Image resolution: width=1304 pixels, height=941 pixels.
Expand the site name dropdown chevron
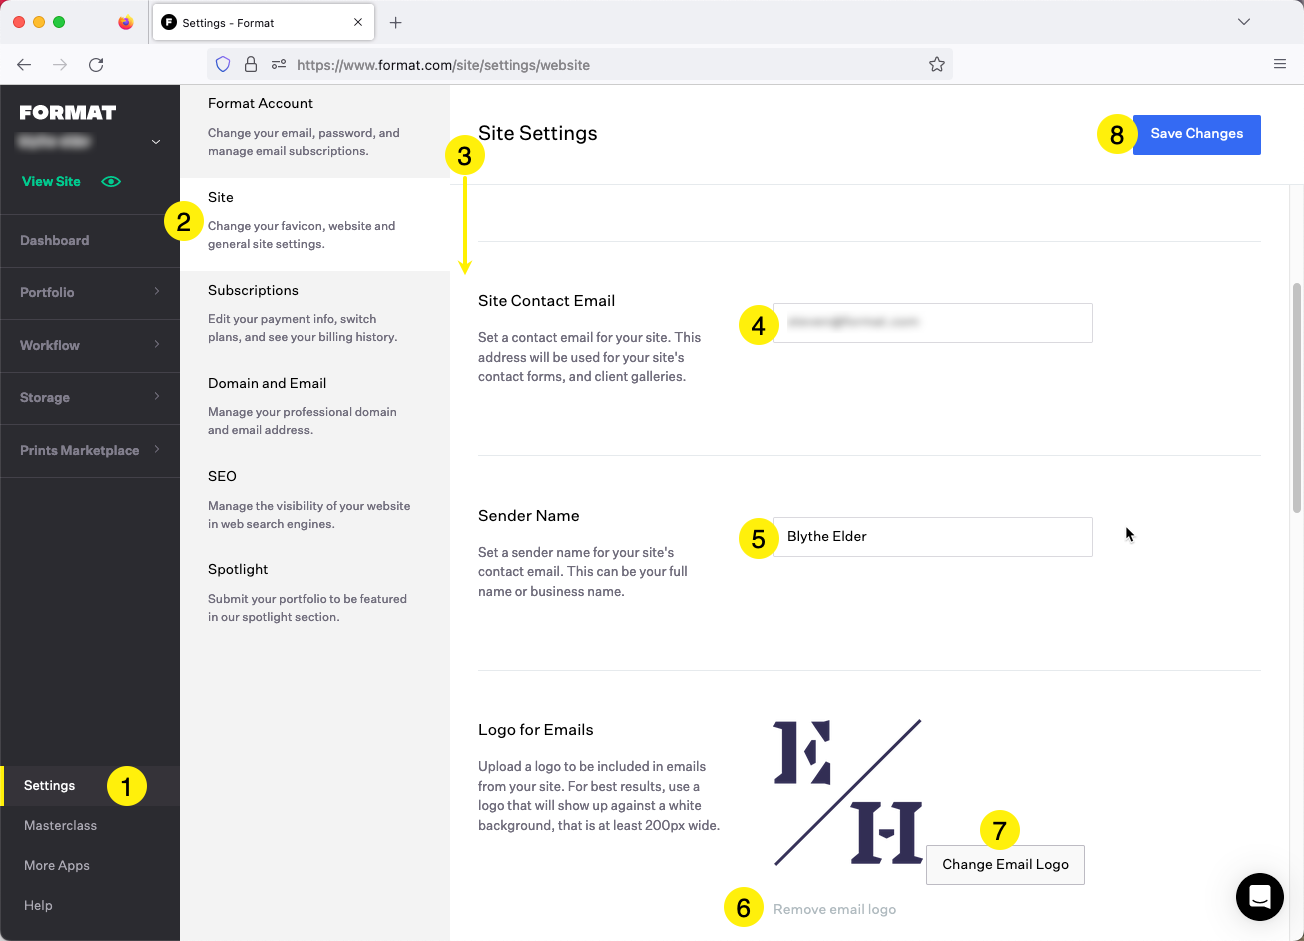point(155,142)
